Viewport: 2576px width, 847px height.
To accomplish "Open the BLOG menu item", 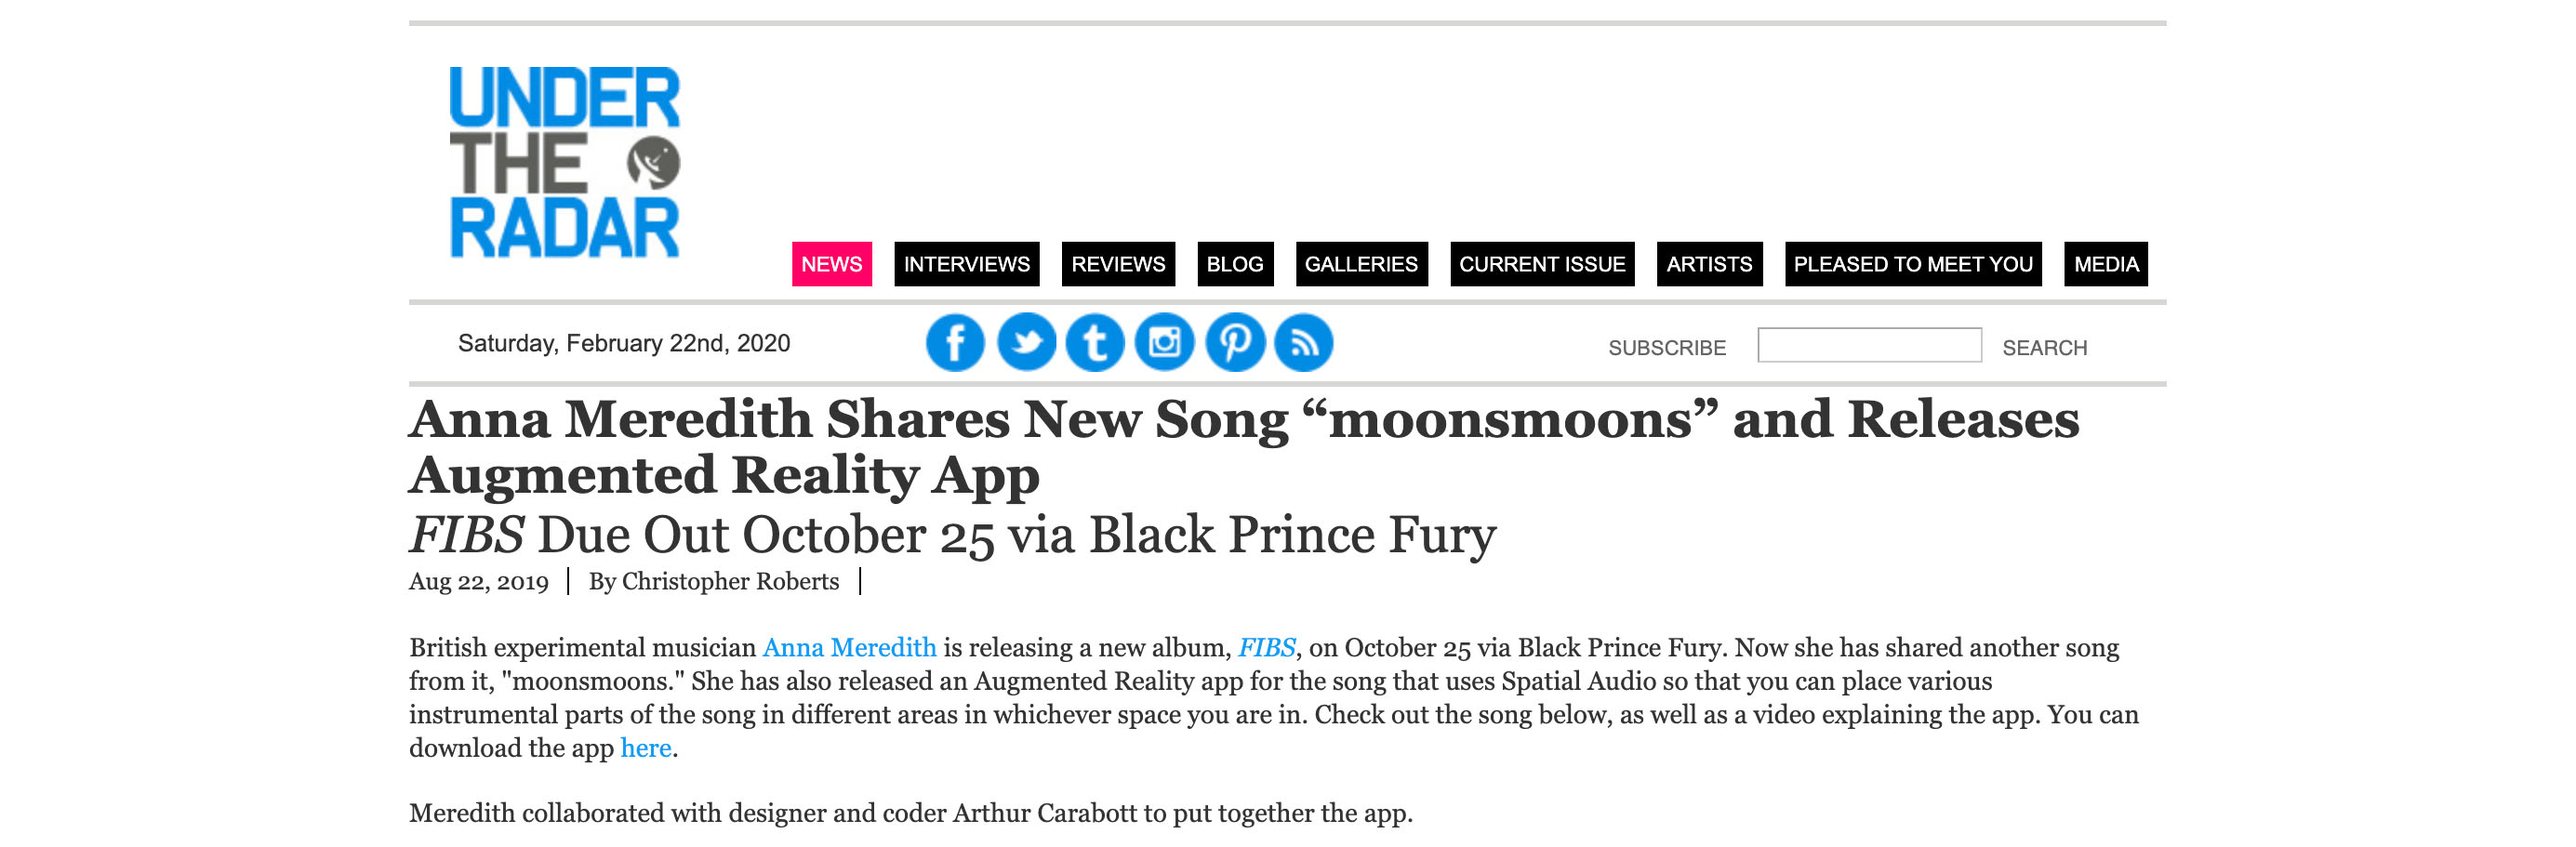I will pyautogui.click(x=1235, y=264).
